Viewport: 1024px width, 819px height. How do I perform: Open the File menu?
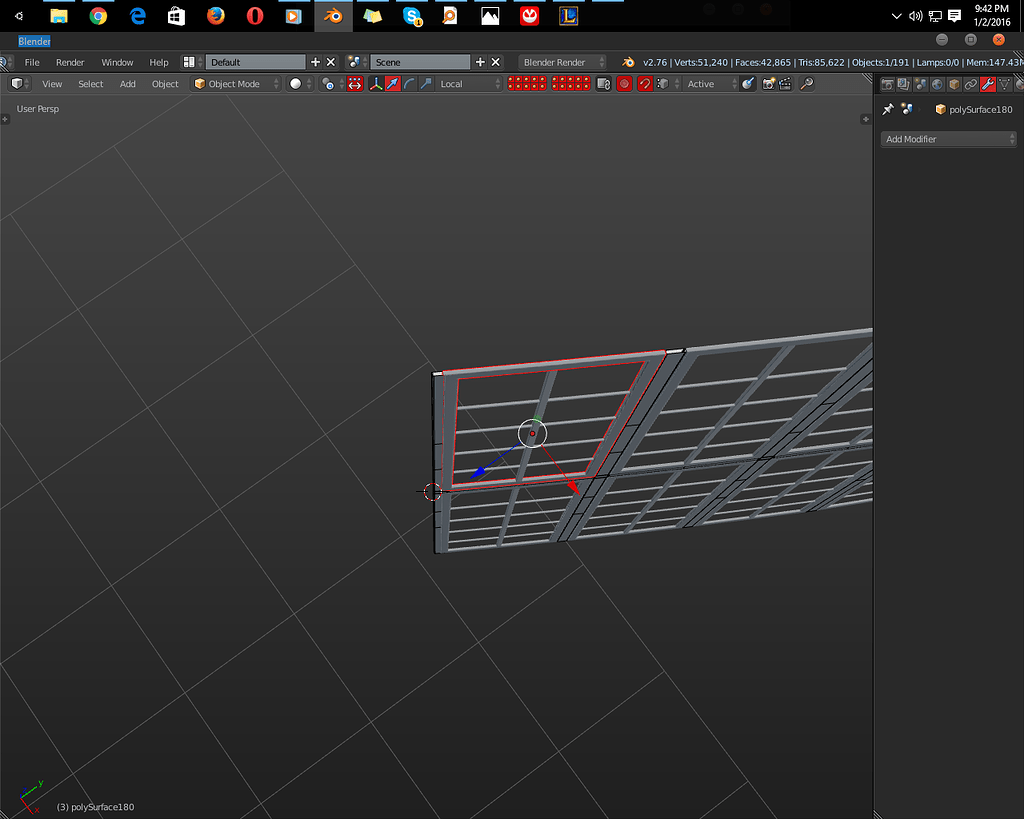(x=32, y=62)
